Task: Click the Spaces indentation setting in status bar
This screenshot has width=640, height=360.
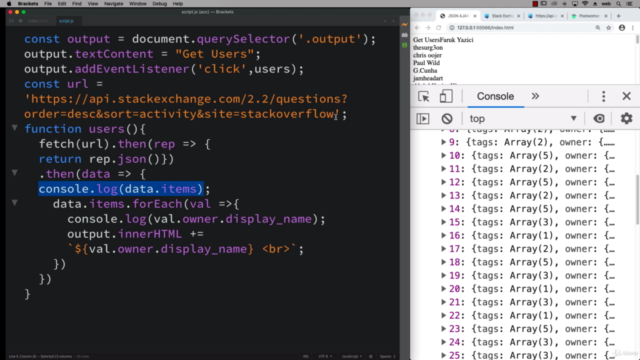Action: pyautogui.click(x=387, y=356)
